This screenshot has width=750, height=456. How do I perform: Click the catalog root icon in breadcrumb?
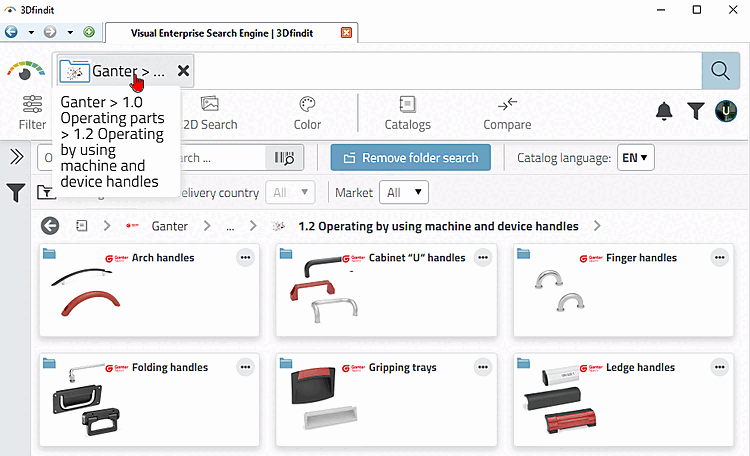click(82, 226)
